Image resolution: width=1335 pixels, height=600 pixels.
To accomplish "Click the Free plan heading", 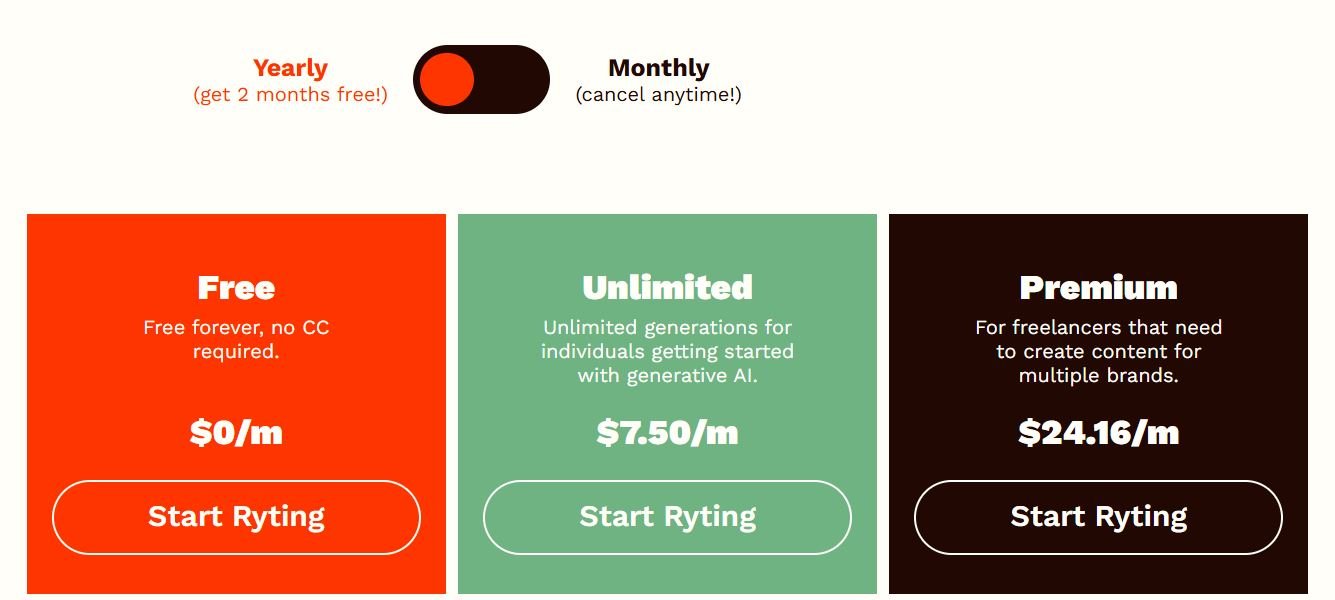I will point(236,287).
